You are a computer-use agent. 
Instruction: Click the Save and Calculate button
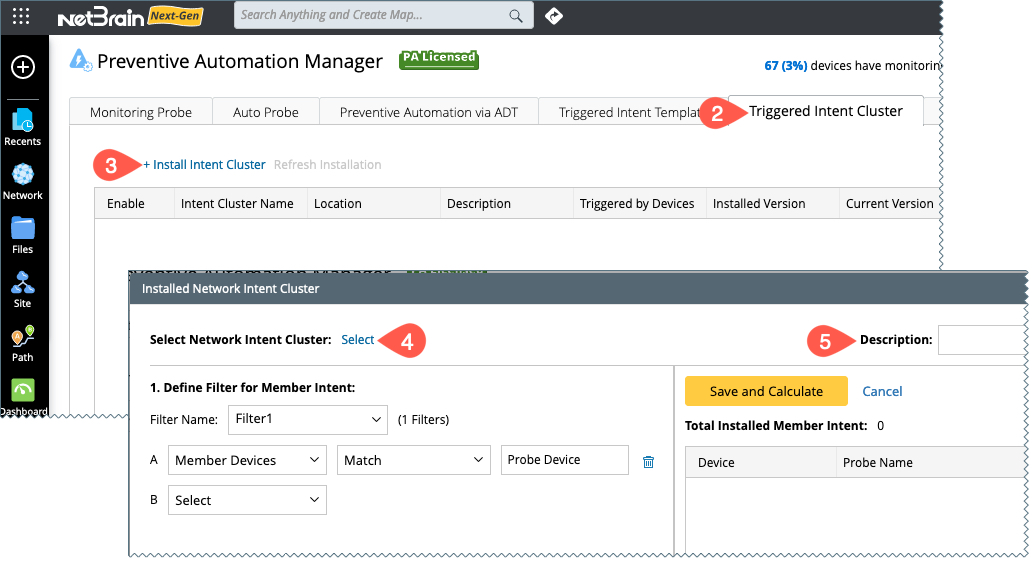[766, 391]
